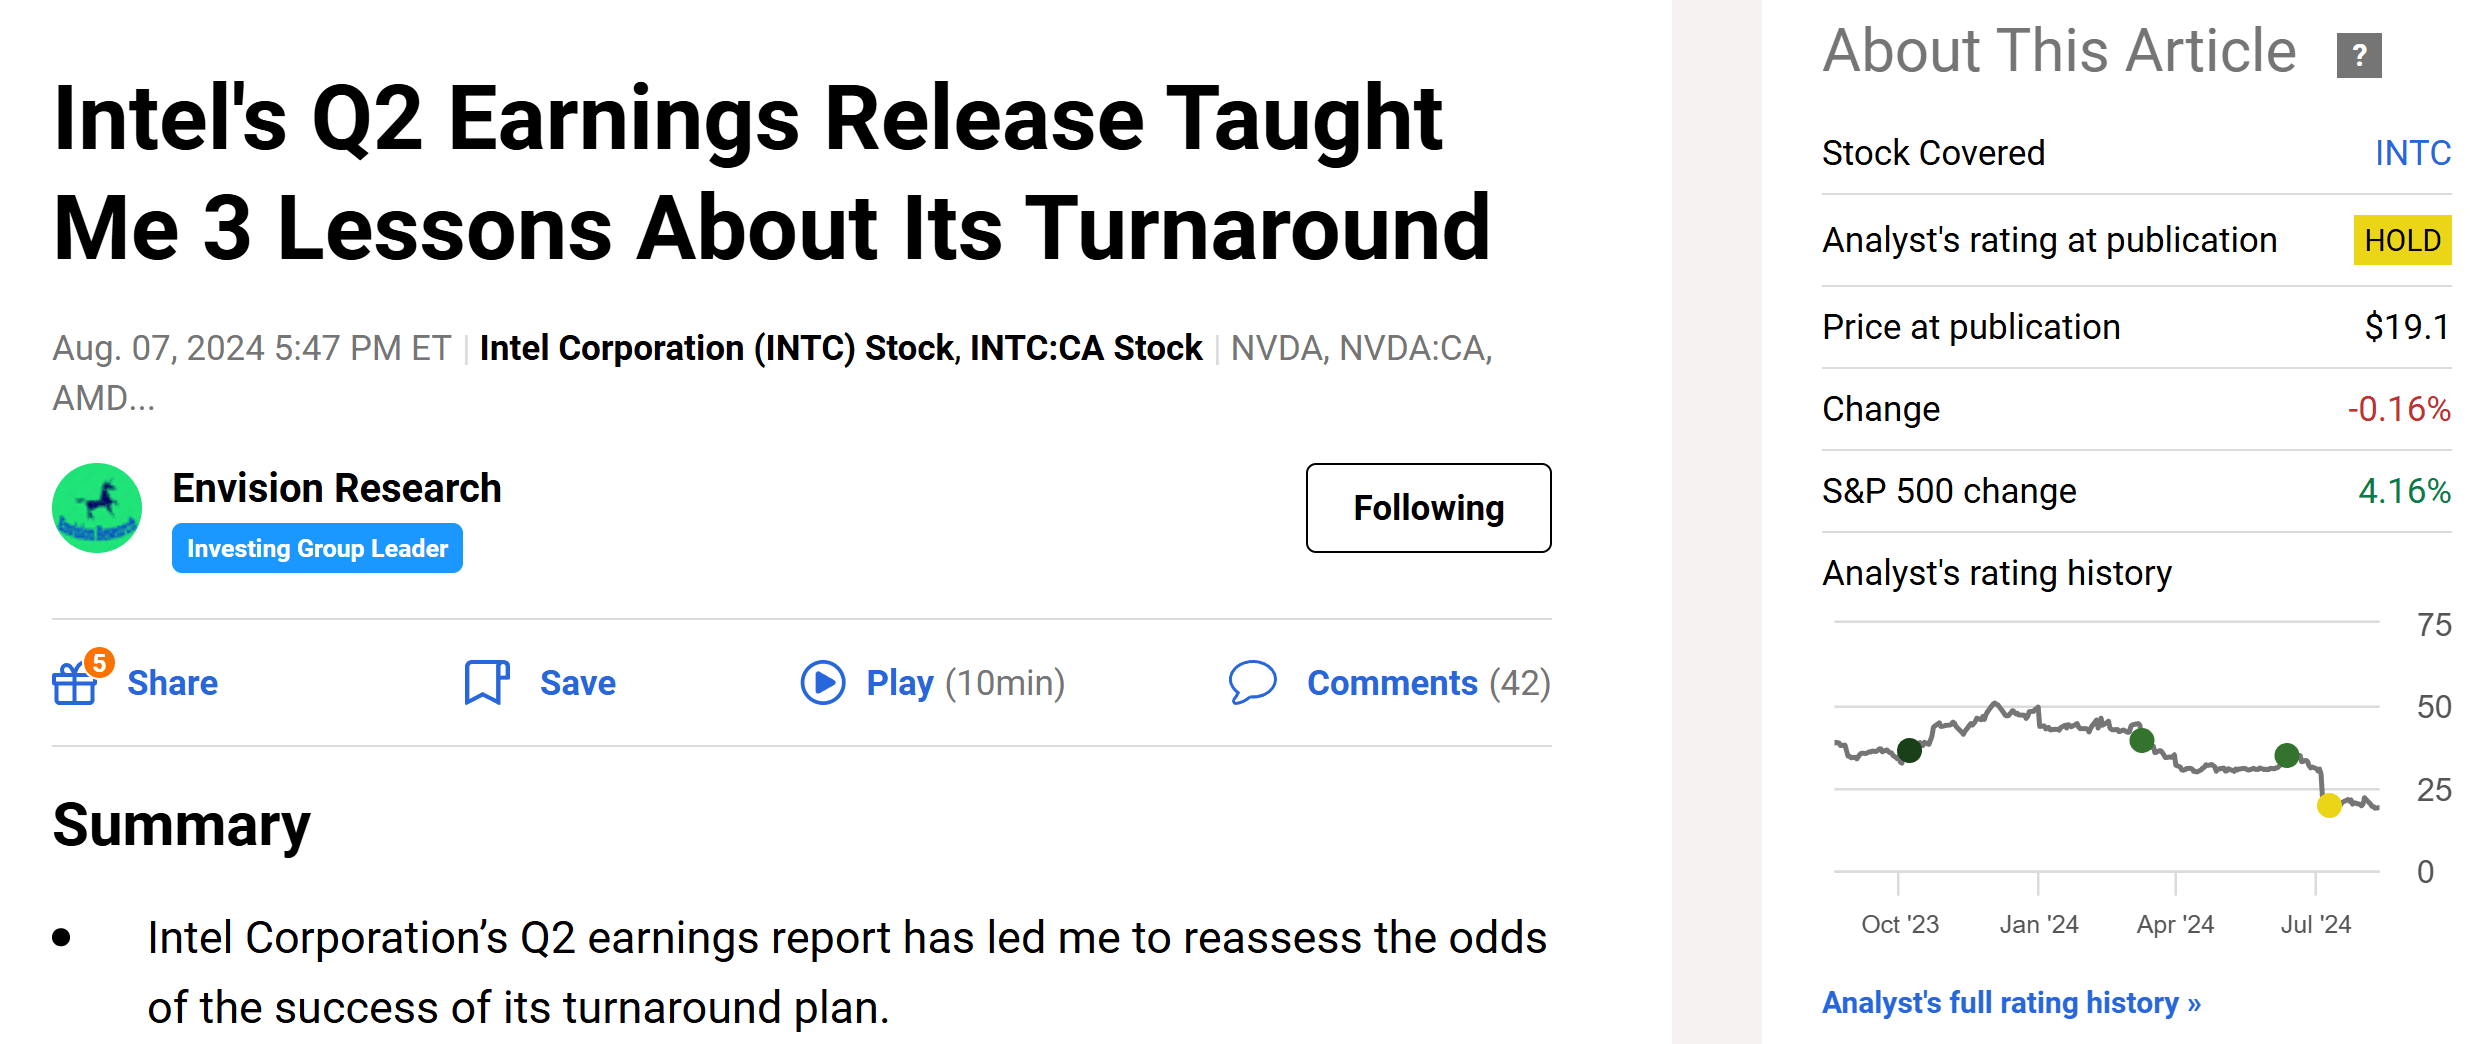Viewport: 2488px width, 1044px height.
Task: Click the Investing Group Leader badge
Action: pyautogui.click(x=317, y=549)
